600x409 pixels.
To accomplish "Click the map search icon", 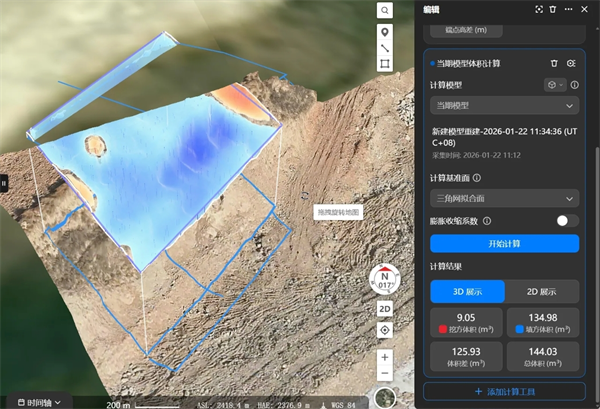I will tap(385, 10).
